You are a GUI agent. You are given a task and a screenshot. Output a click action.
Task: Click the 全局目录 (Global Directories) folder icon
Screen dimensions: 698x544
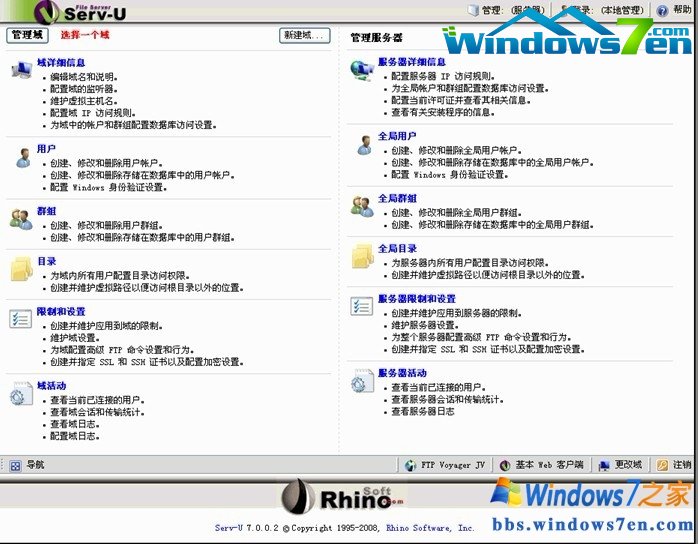(361, 256)
